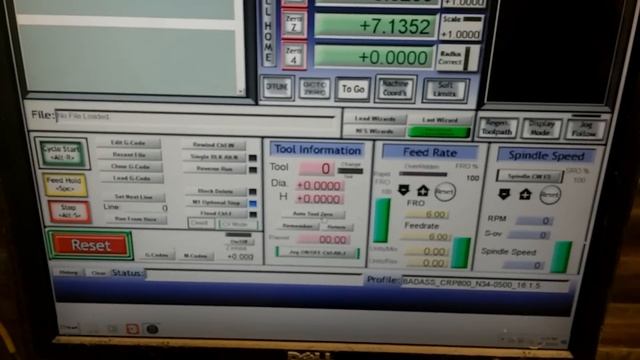640x360 pixels.
Task: Toggle the Block Delete option
Action: 215,191
